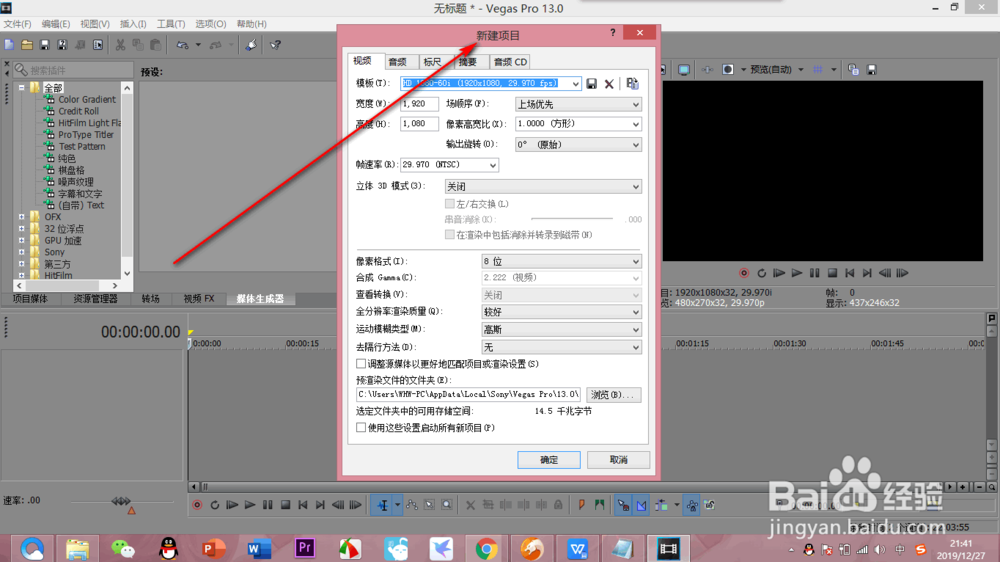Viewport: 1000px width, 562px height.
Task: Click the Insert Region green icon
Action: pyautogui.click(x=599, y=505)
